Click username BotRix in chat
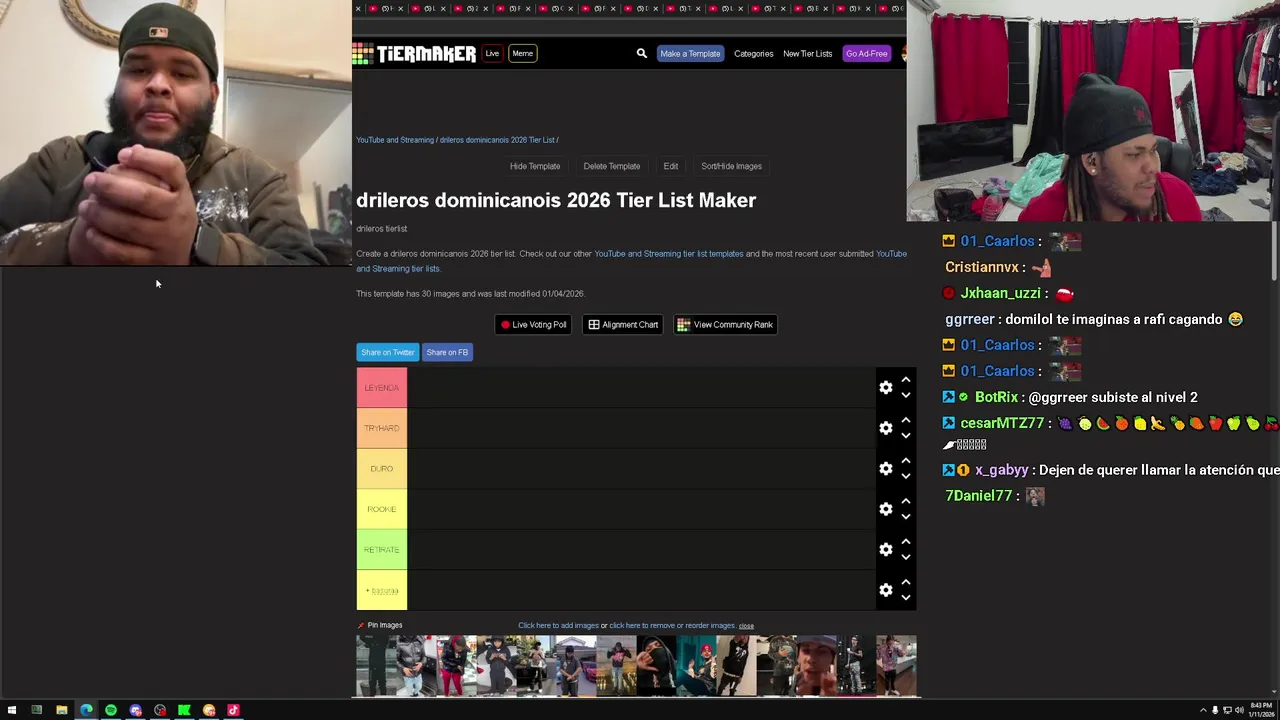The width and height of the screenshot is (1280, 720). (x=996, y=397)
